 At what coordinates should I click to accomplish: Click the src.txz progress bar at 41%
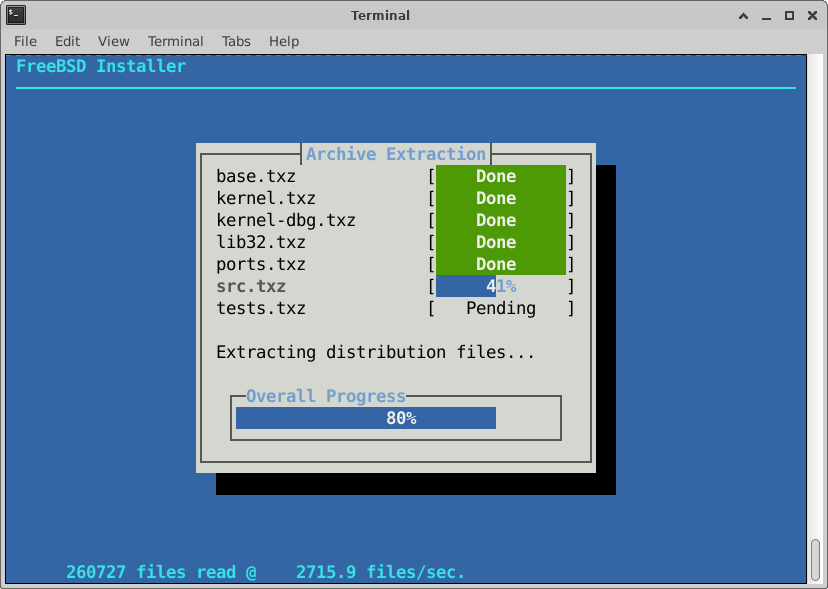click(501, 287)
